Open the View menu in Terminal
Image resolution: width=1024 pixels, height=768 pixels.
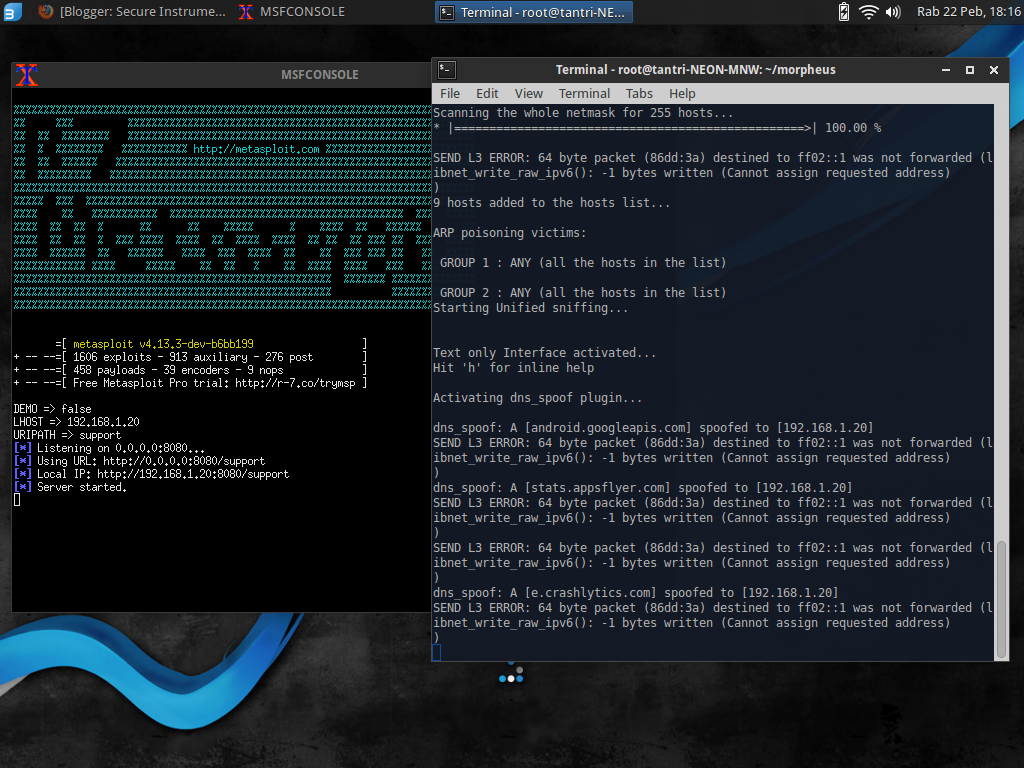click(528, 93)
